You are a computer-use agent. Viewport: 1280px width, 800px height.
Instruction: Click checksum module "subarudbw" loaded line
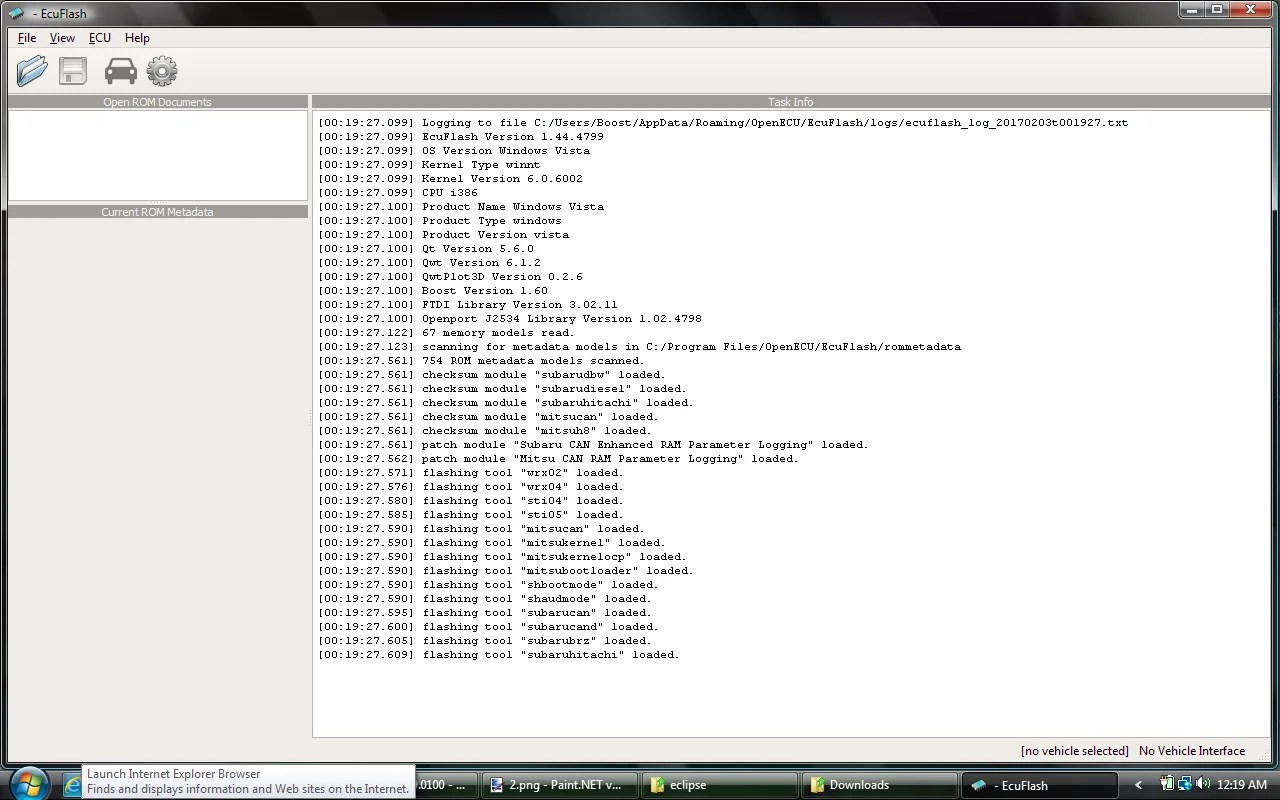492,375
